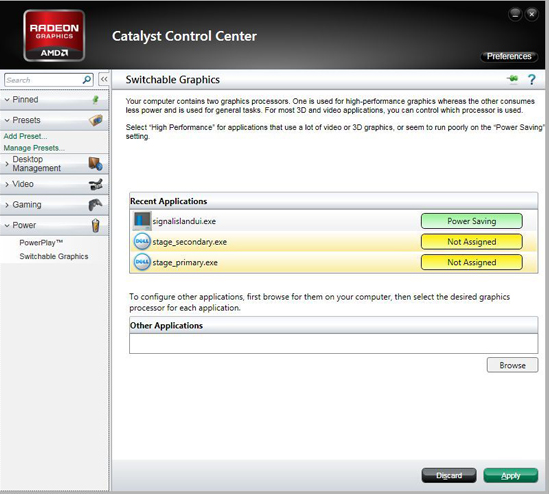Select the stage_primary.exe file name

[x=185, y=263]
